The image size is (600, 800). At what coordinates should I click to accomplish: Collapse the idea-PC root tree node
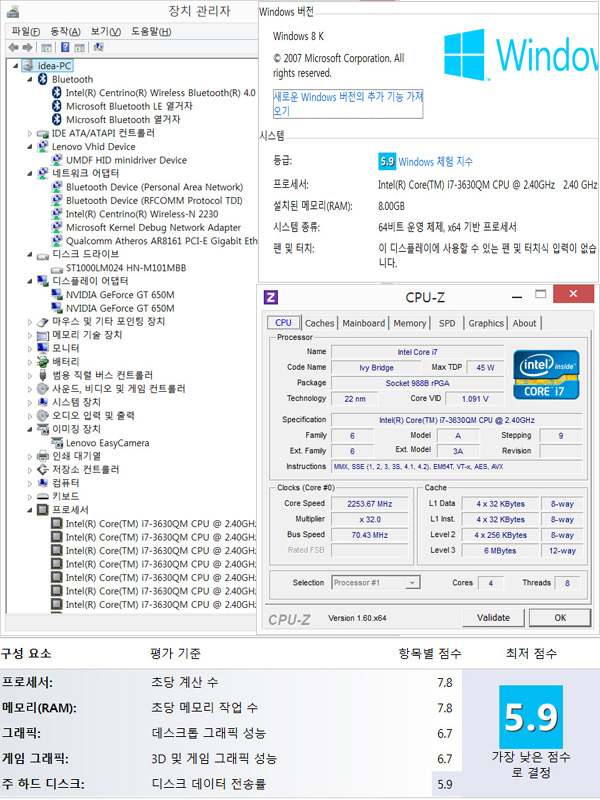click(16, 66)
